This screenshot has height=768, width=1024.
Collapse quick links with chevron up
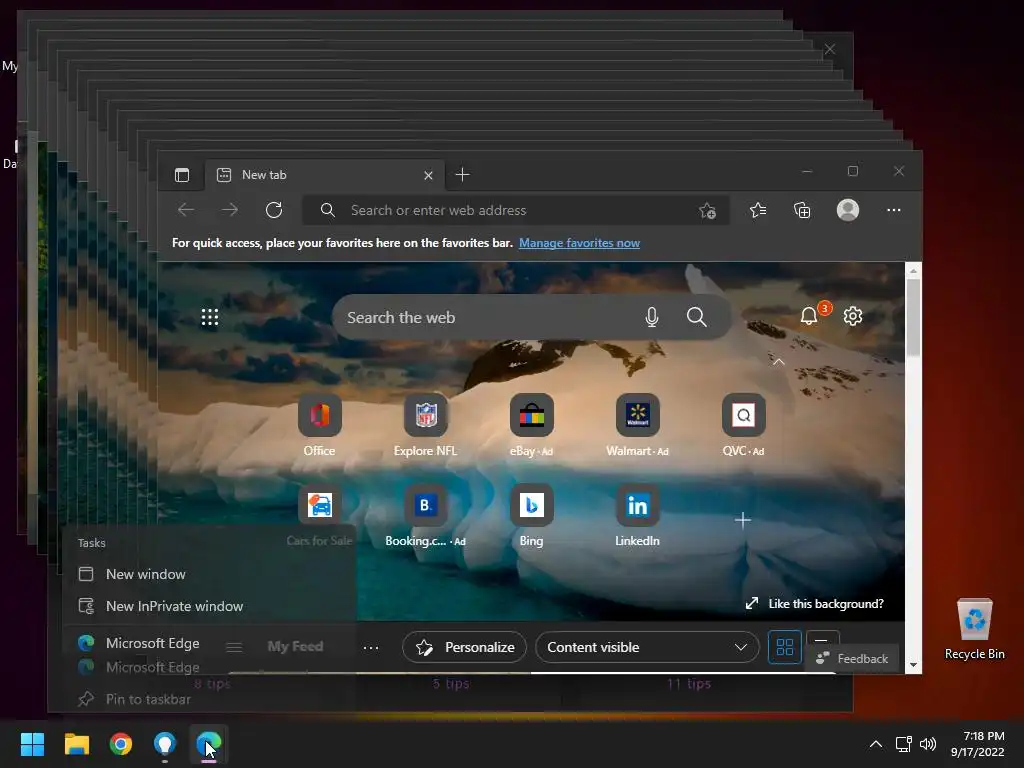pyautogui.click(x=778, y=361)
